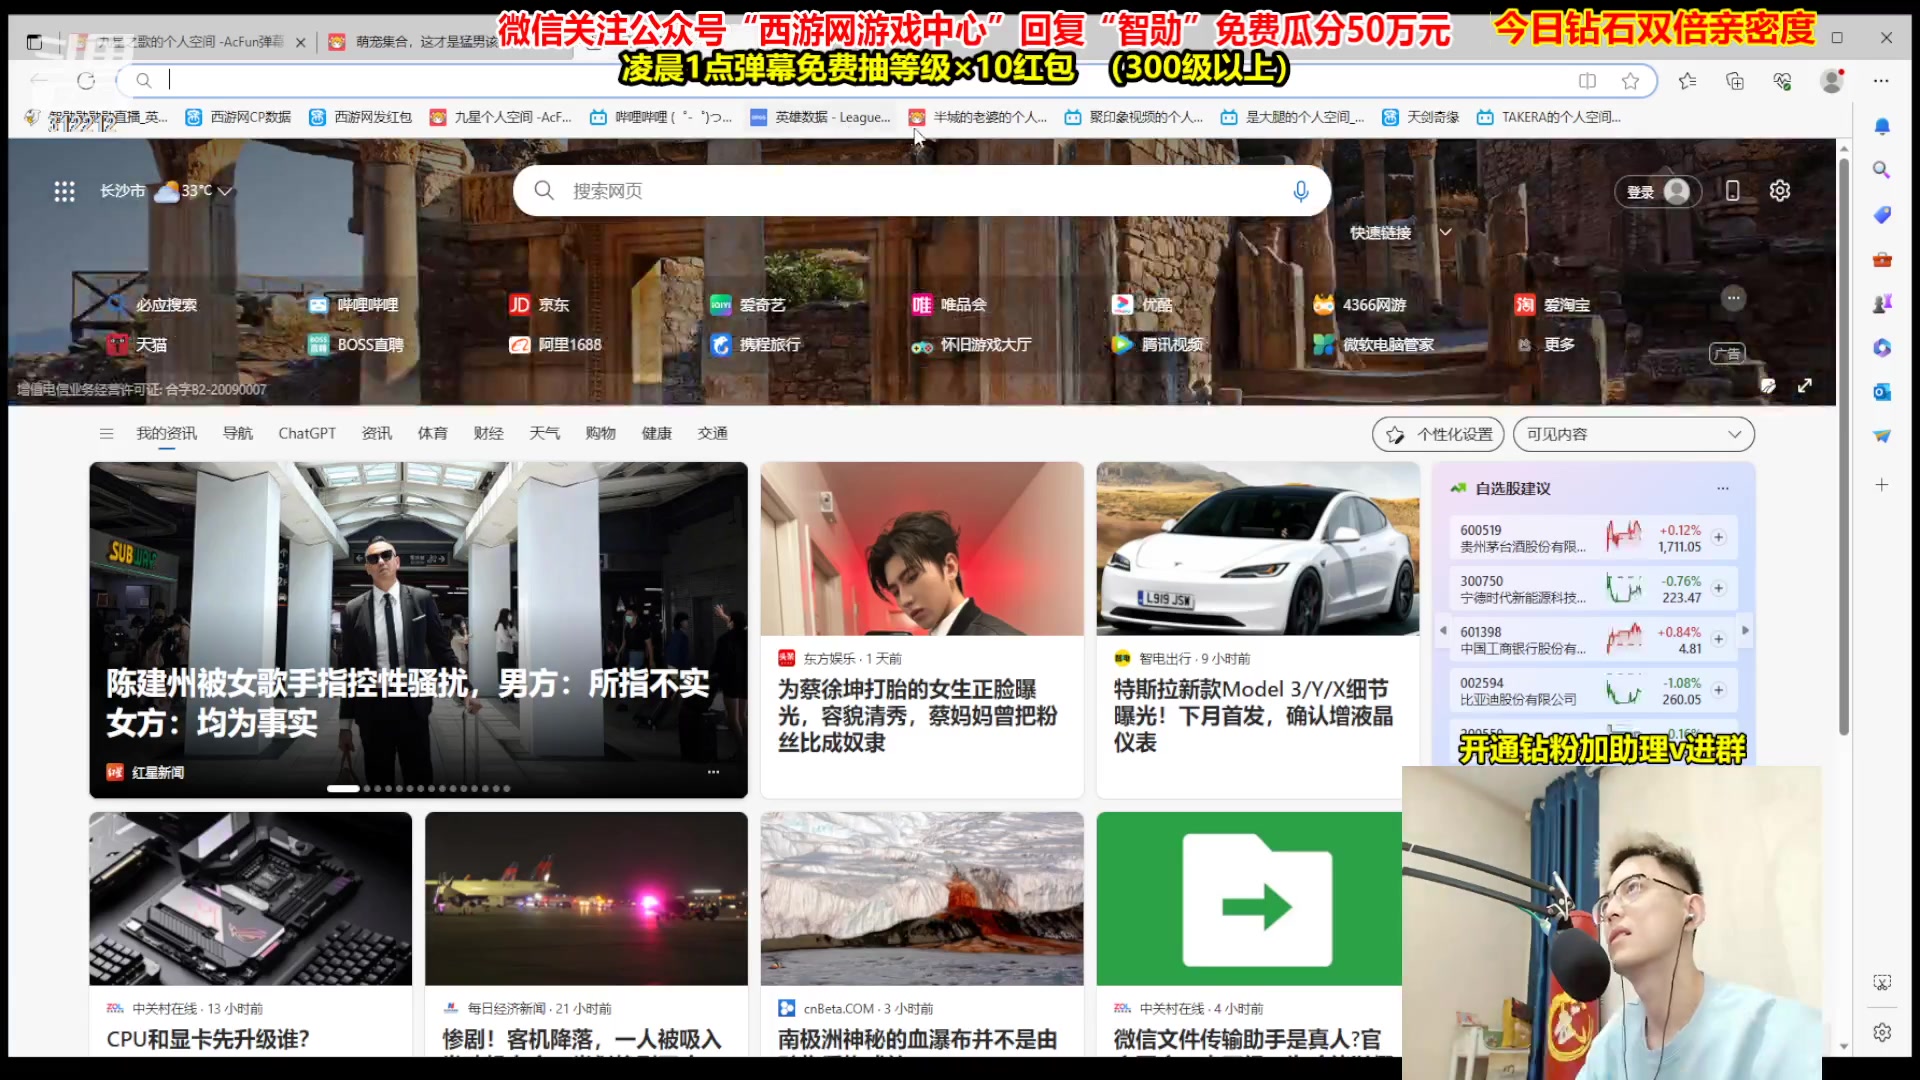Open apps grid launcher icon
Image resolution: width=1920 pixels, height=1080 pixels.
tap(65, 191)
